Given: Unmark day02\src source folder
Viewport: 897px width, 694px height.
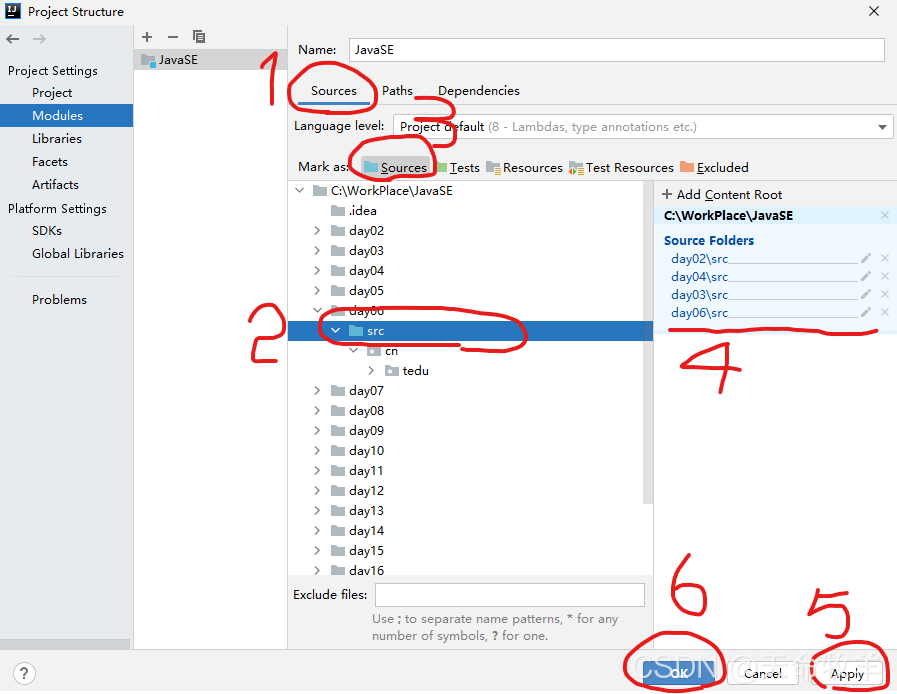Looking at the screenshot, I should (x=885, y=259).
